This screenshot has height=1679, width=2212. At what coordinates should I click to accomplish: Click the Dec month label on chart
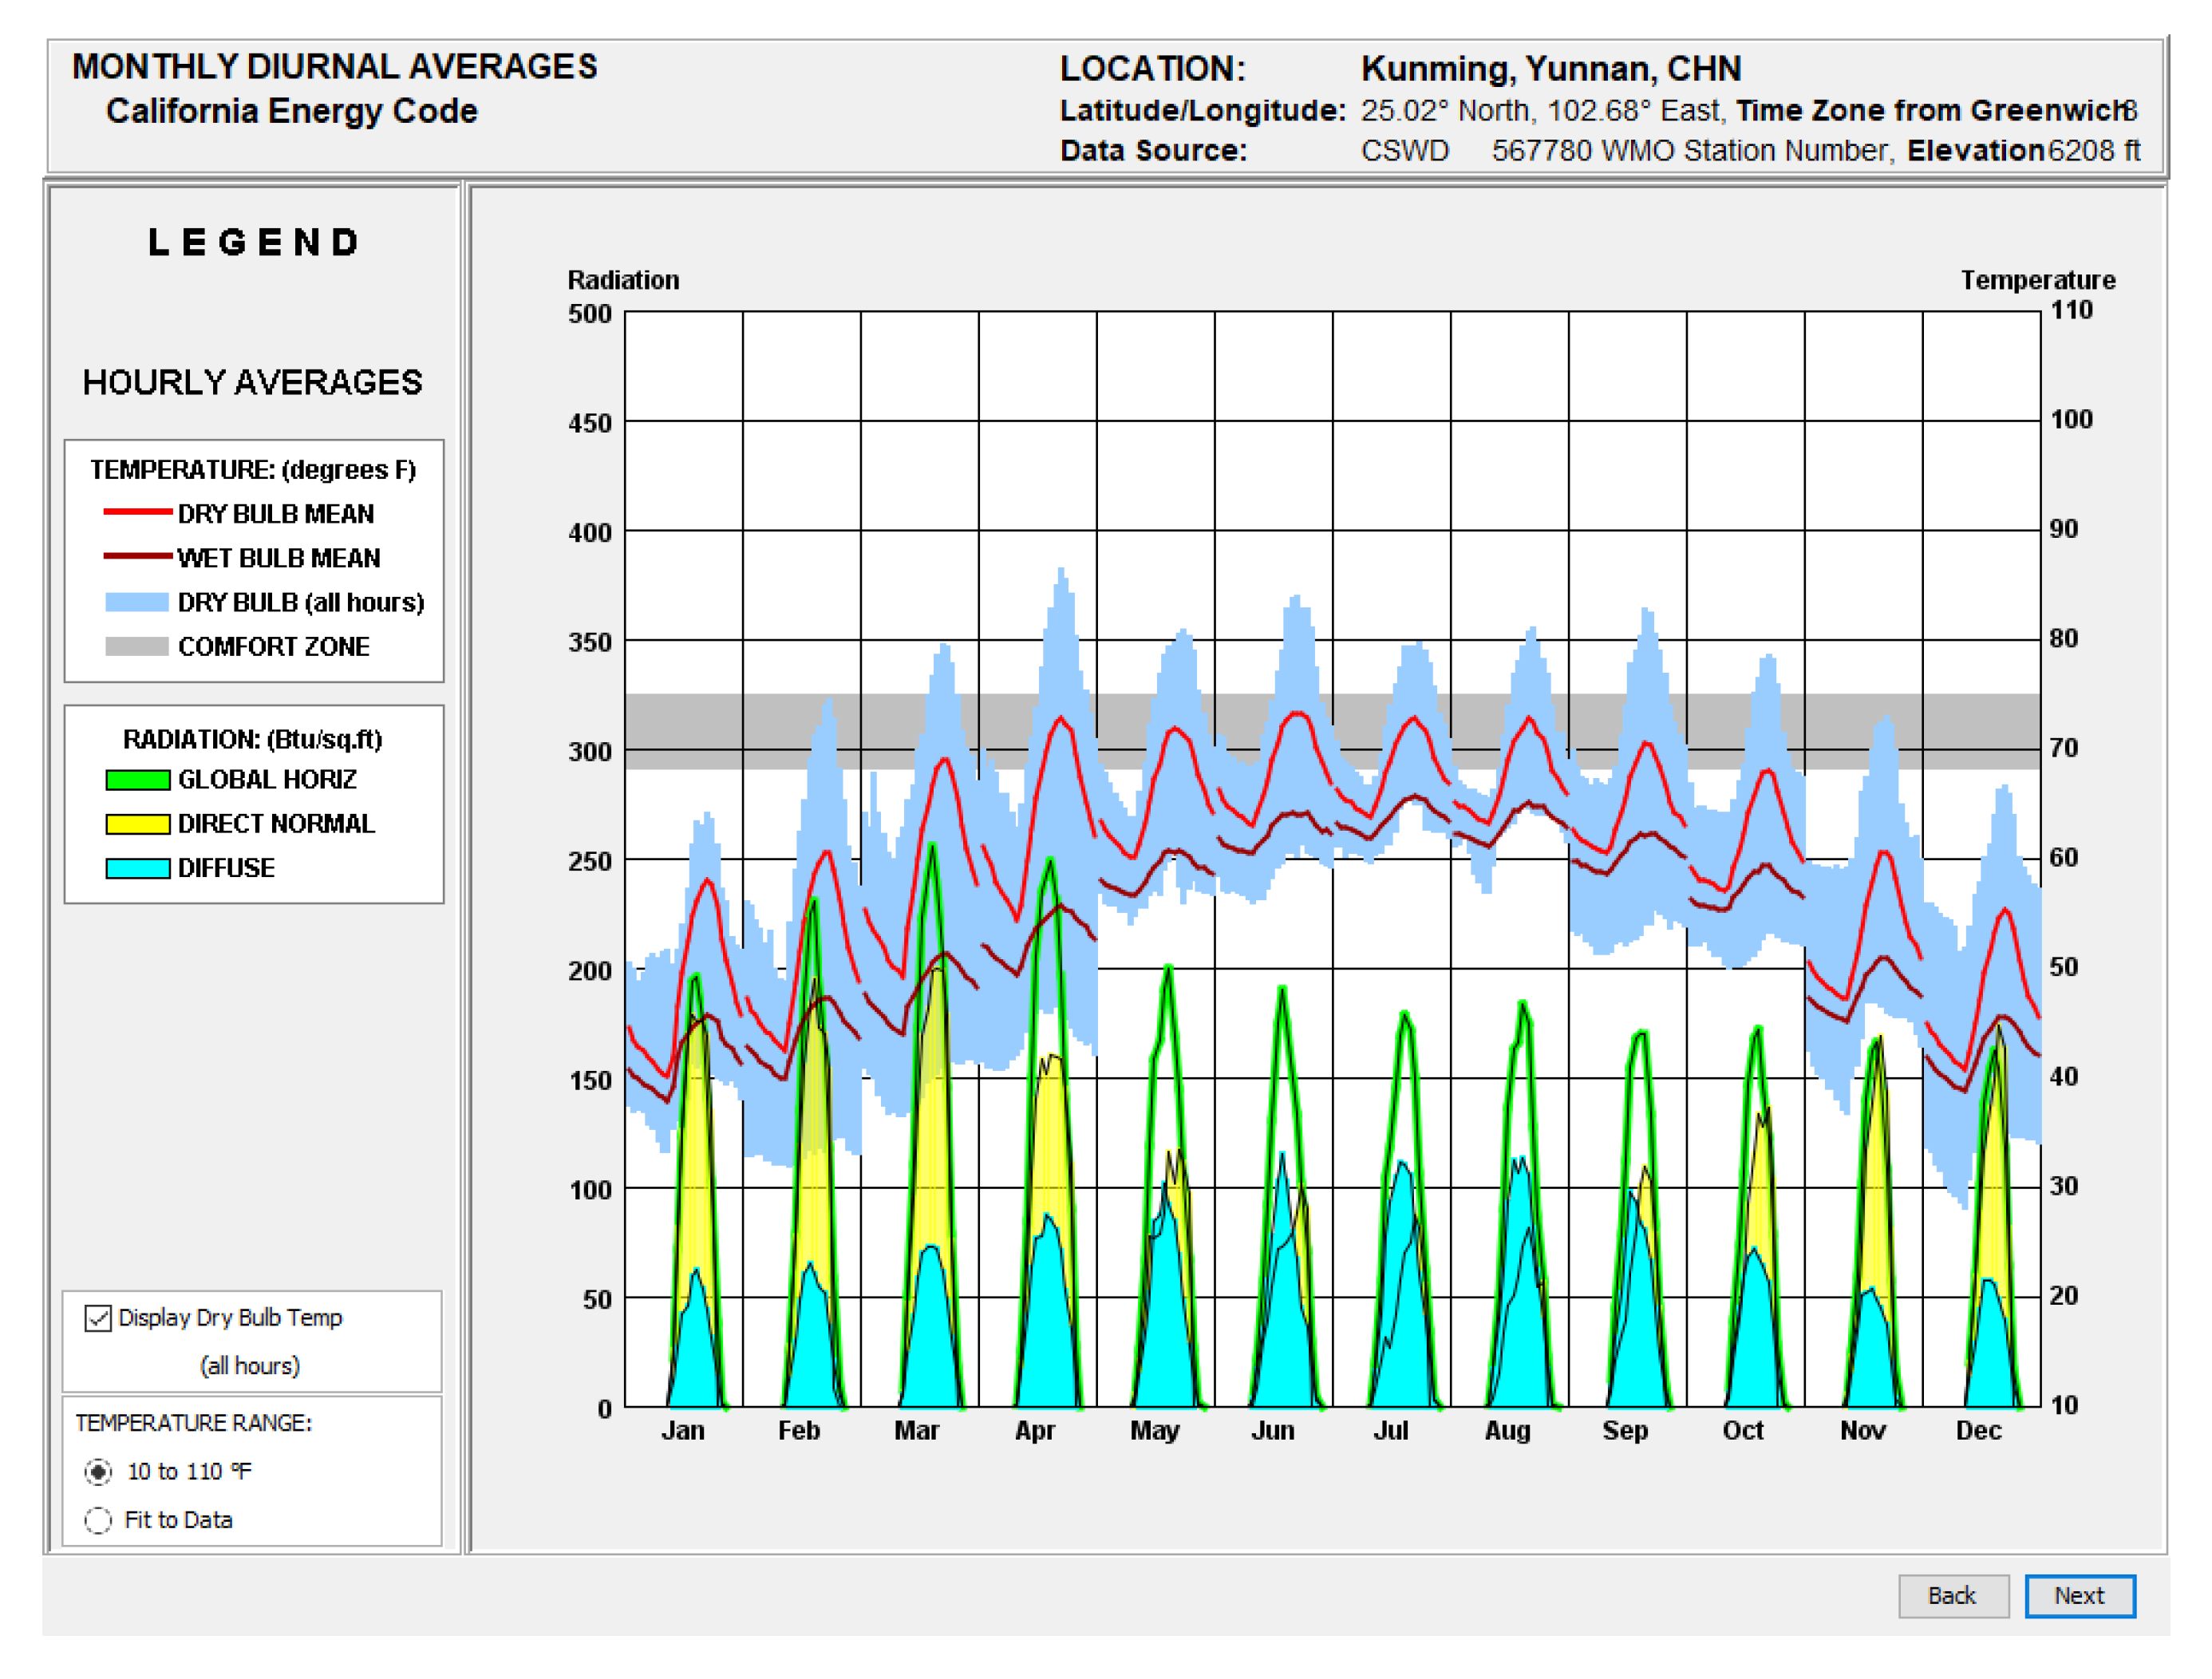tap(1978, 1430)
